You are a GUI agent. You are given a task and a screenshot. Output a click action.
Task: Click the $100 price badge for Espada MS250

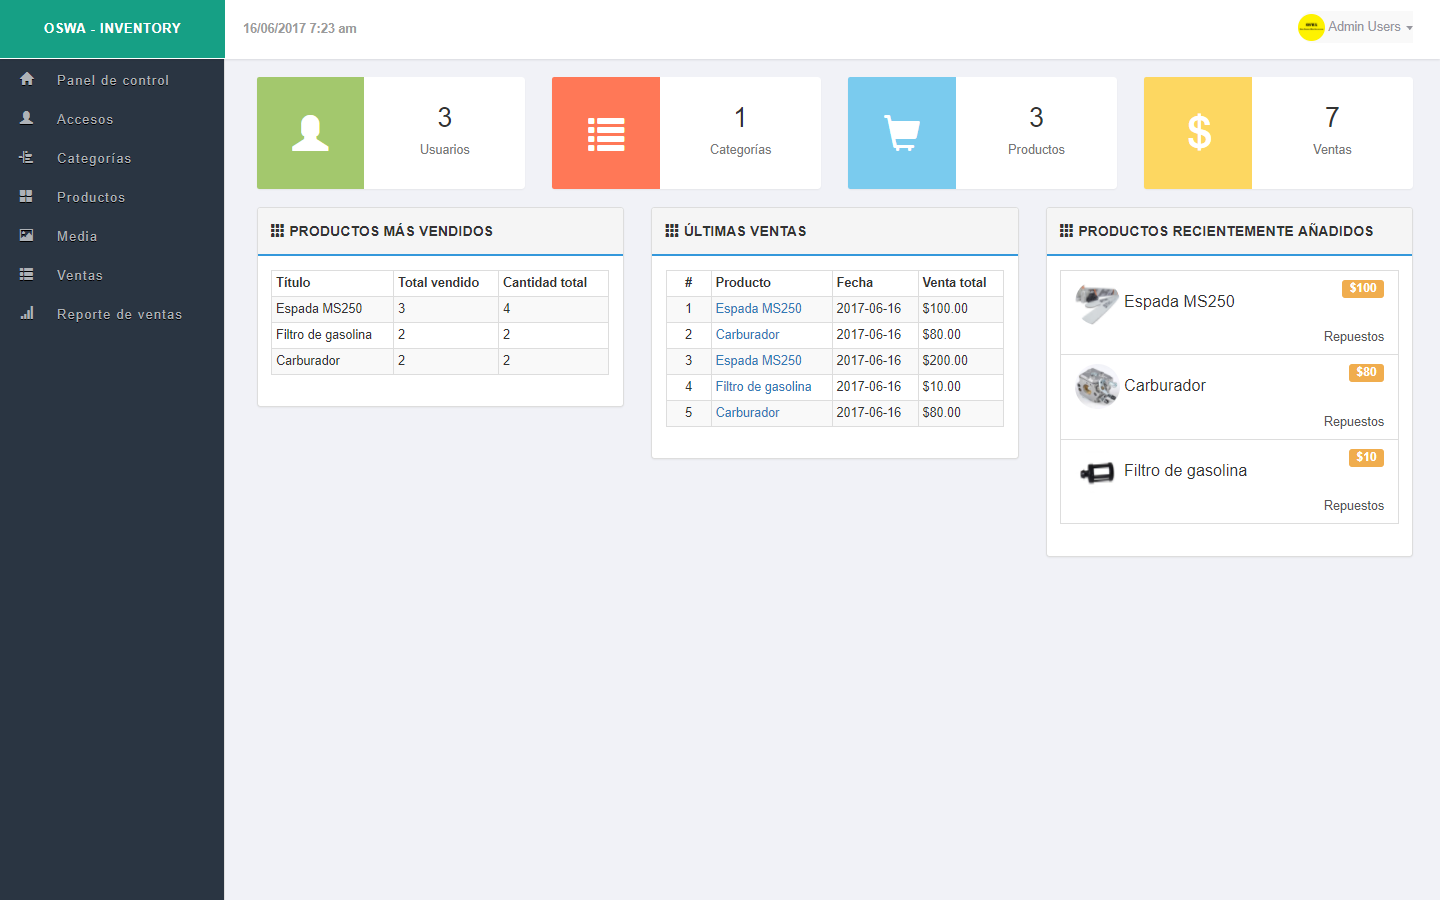point(1362,287)
